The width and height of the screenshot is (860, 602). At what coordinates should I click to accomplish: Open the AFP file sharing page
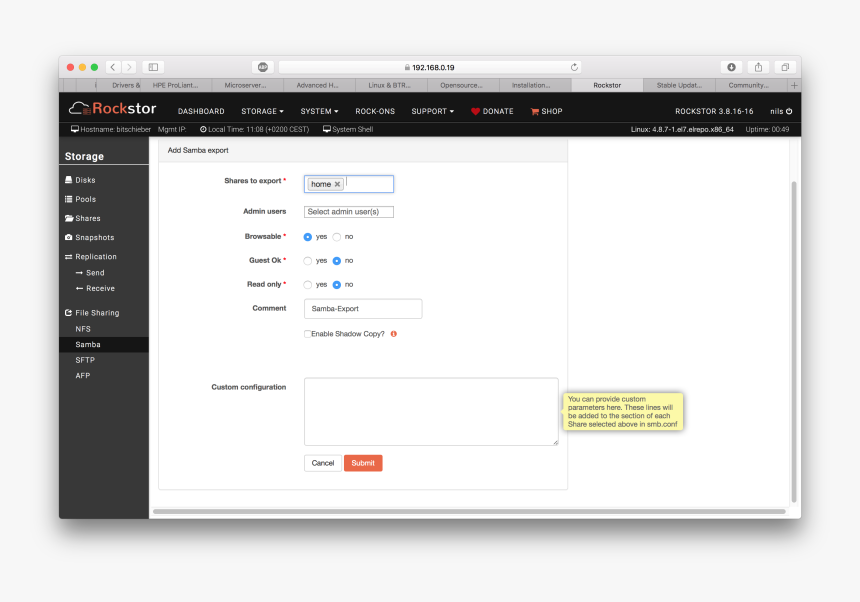click(83, 376)
